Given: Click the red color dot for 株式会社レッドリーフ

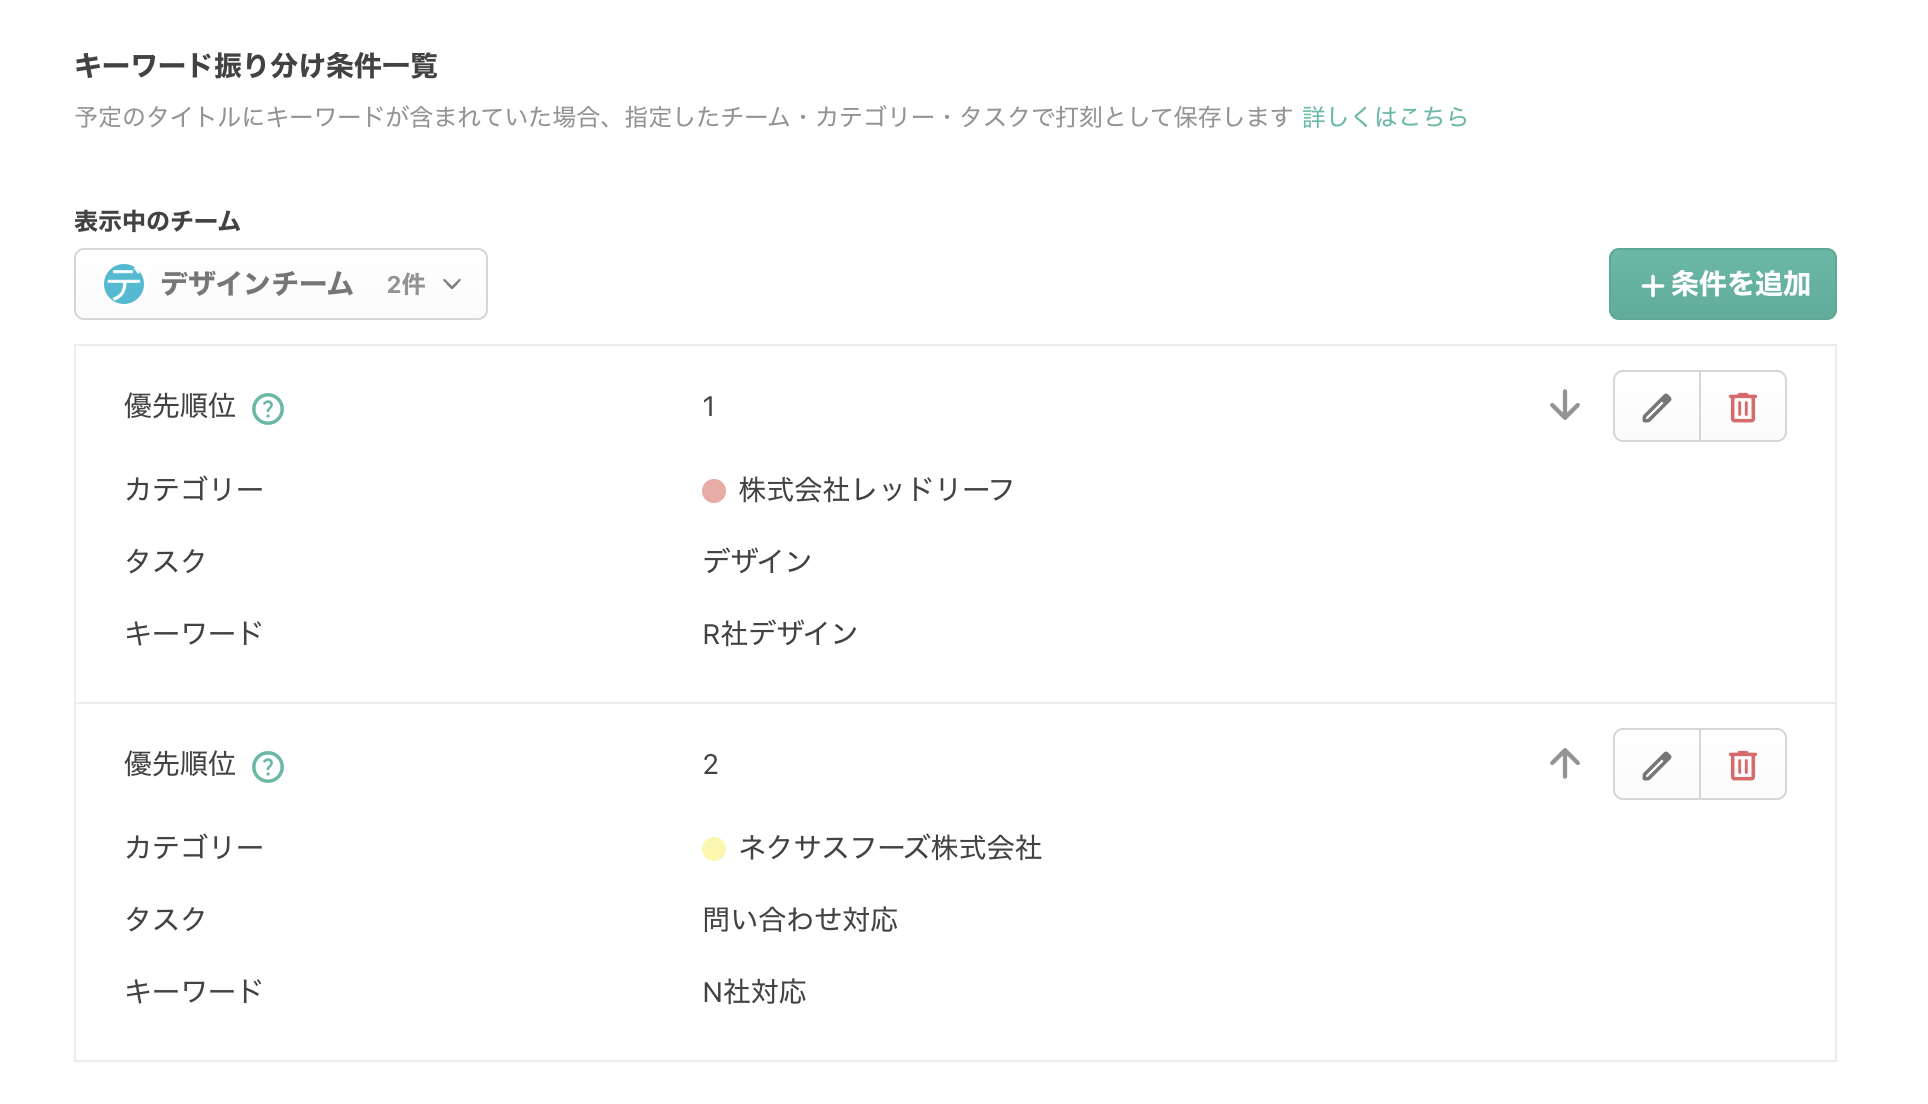Looking at the screenshot, I should [713, 490].
